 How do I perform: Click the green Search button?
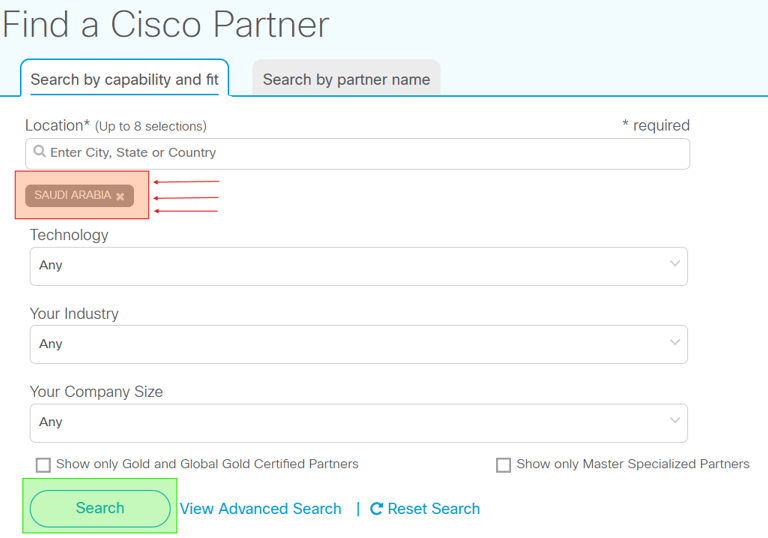pyautogui.click(x=100, y=508)
